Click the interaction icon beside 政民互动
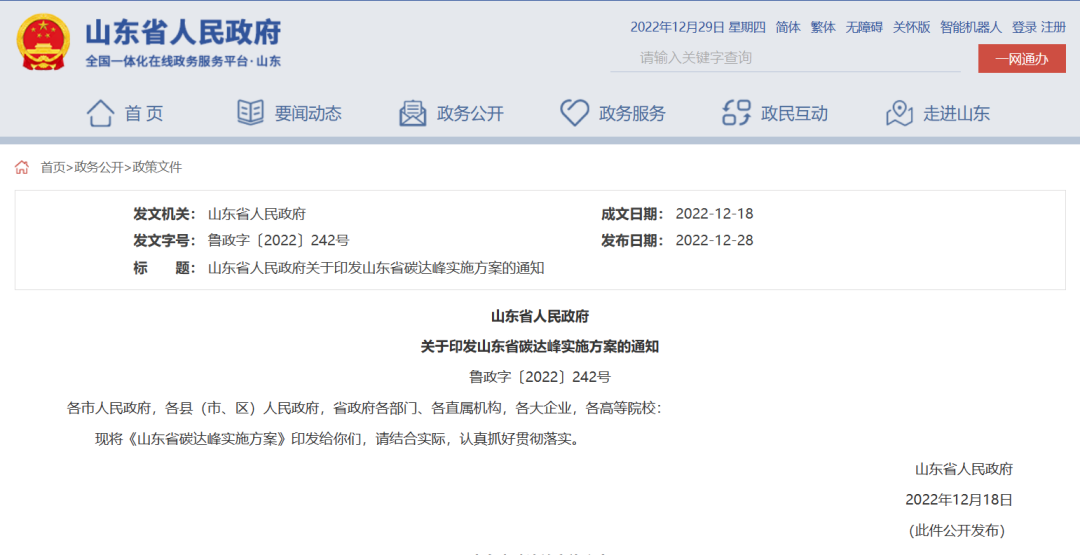The height and width of the screenshot is (555, 1080). coord(736,113)
